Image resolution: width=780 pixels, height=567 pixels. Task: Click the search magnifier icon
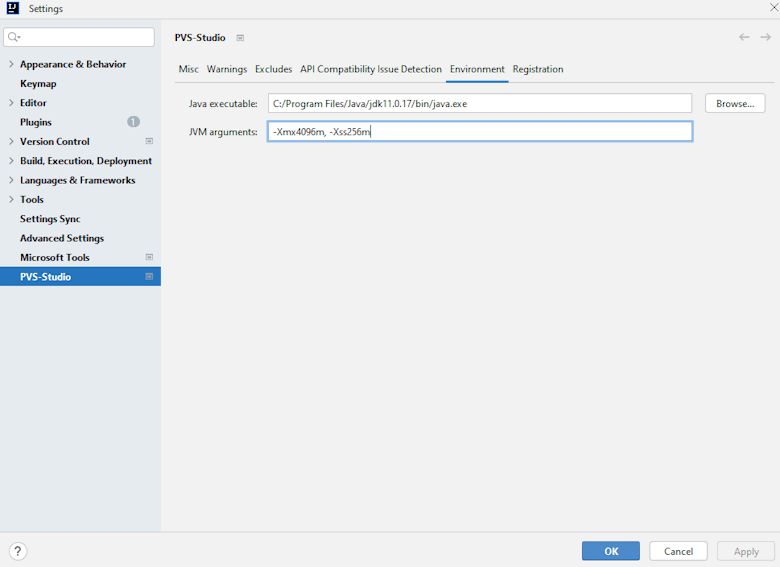pos(14,38)
